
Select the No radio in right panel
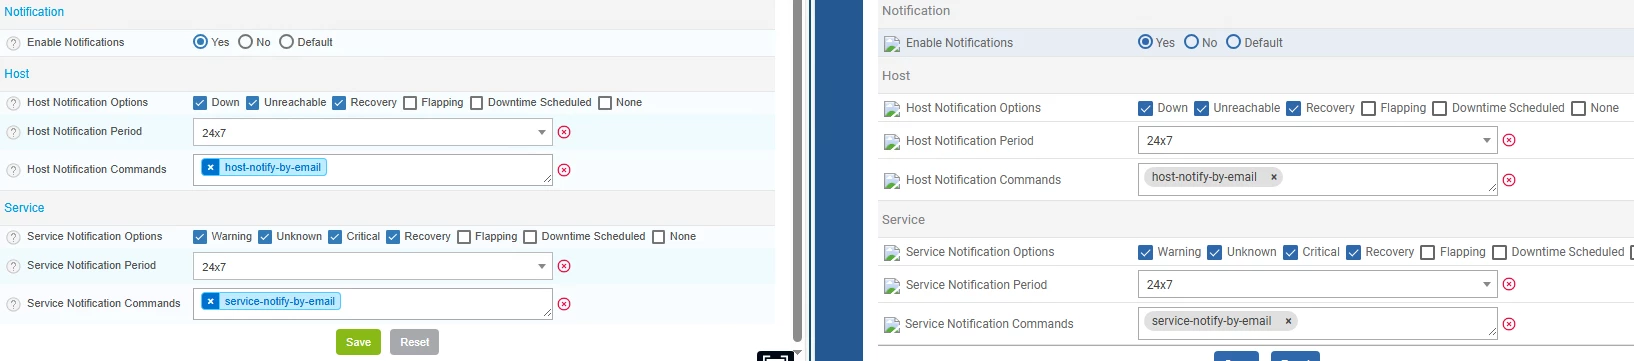coord(1191,42)
